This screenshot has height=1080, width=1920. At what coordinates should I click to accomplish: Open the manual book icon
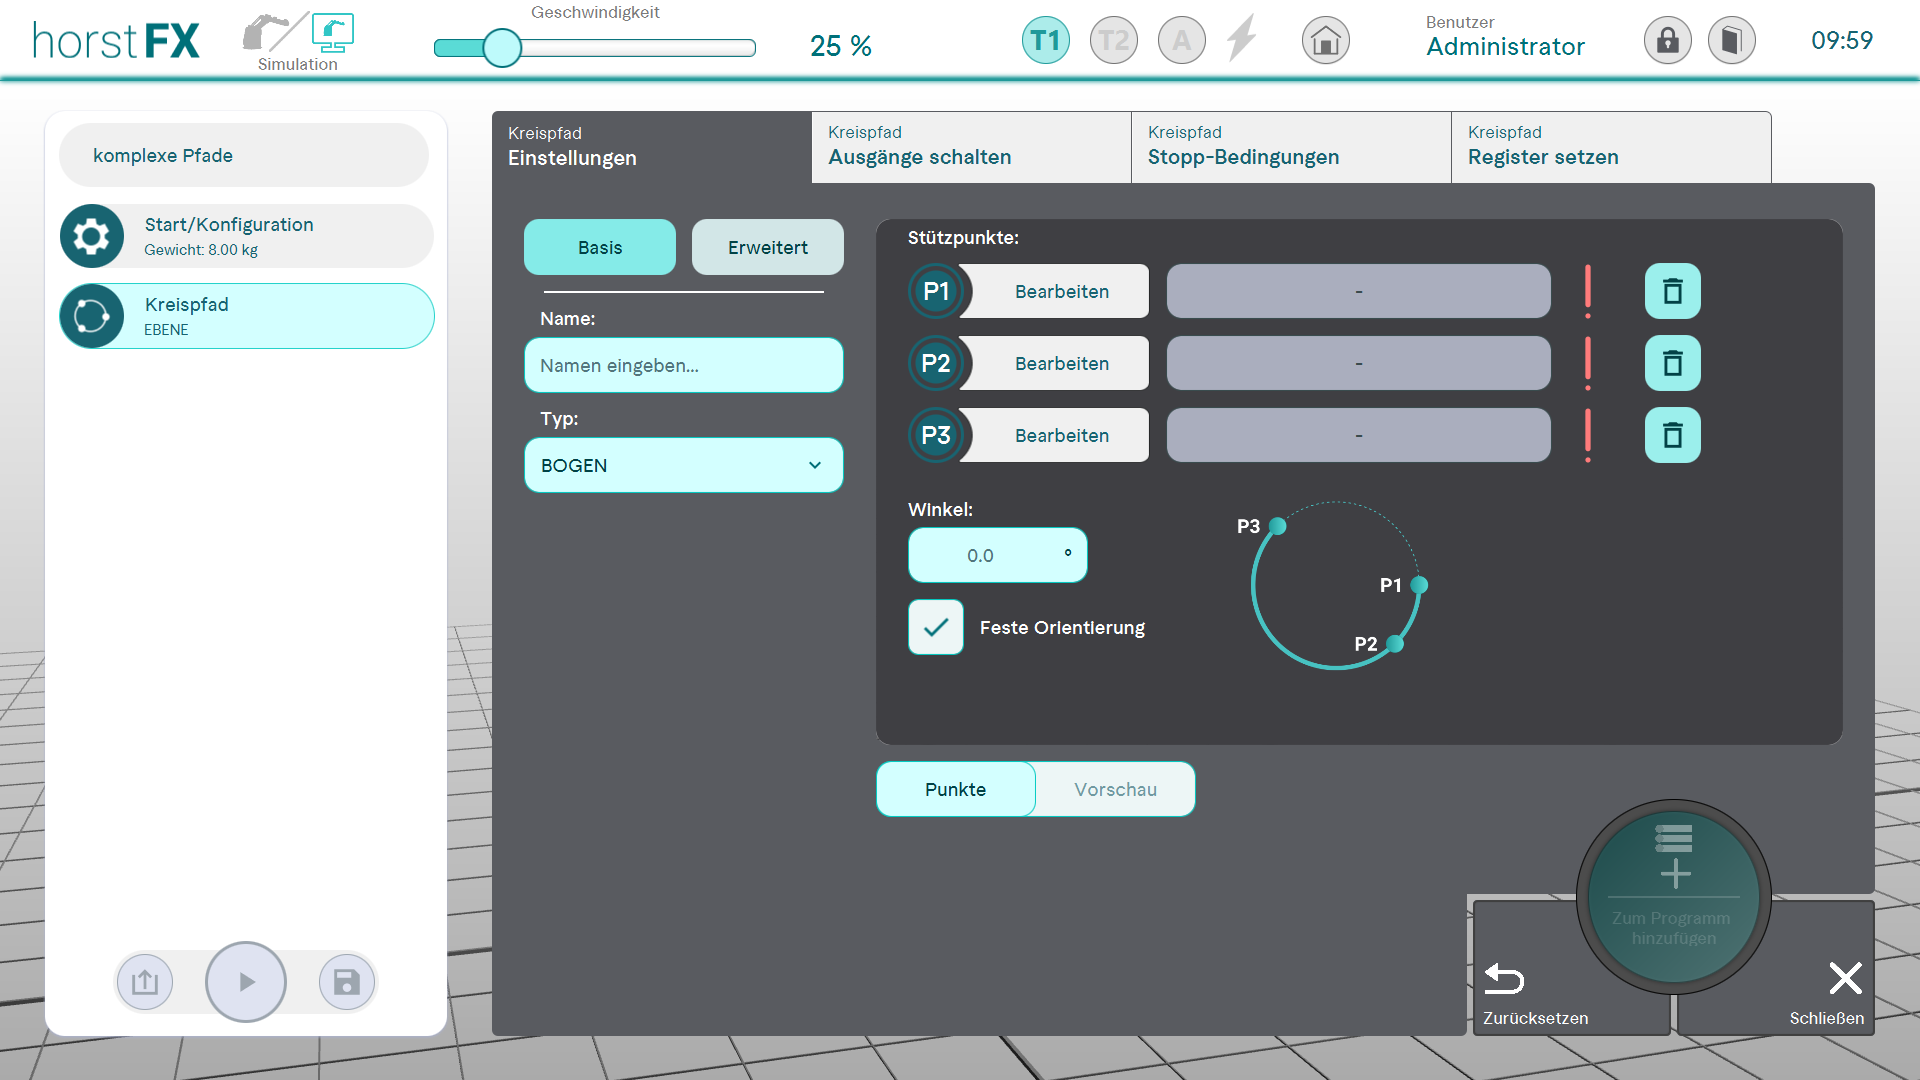[1731, 41]
